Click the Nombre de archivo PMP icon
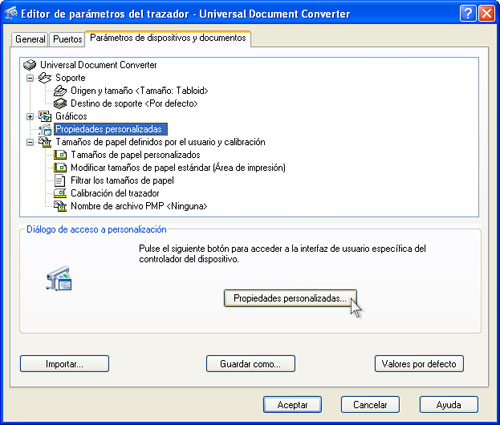Image resolution: width=500 pixels, height=425 pixels. (60, 206)
